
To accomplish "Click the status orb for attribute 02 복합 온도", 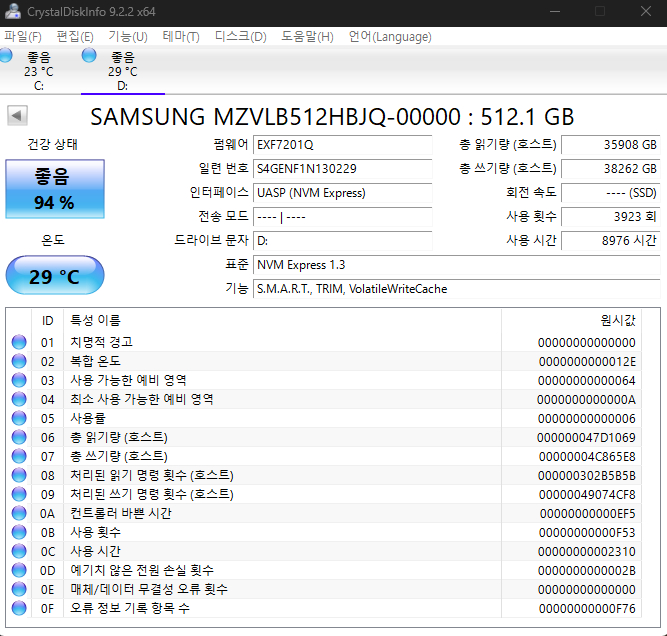I will click(x=19, y=361).
